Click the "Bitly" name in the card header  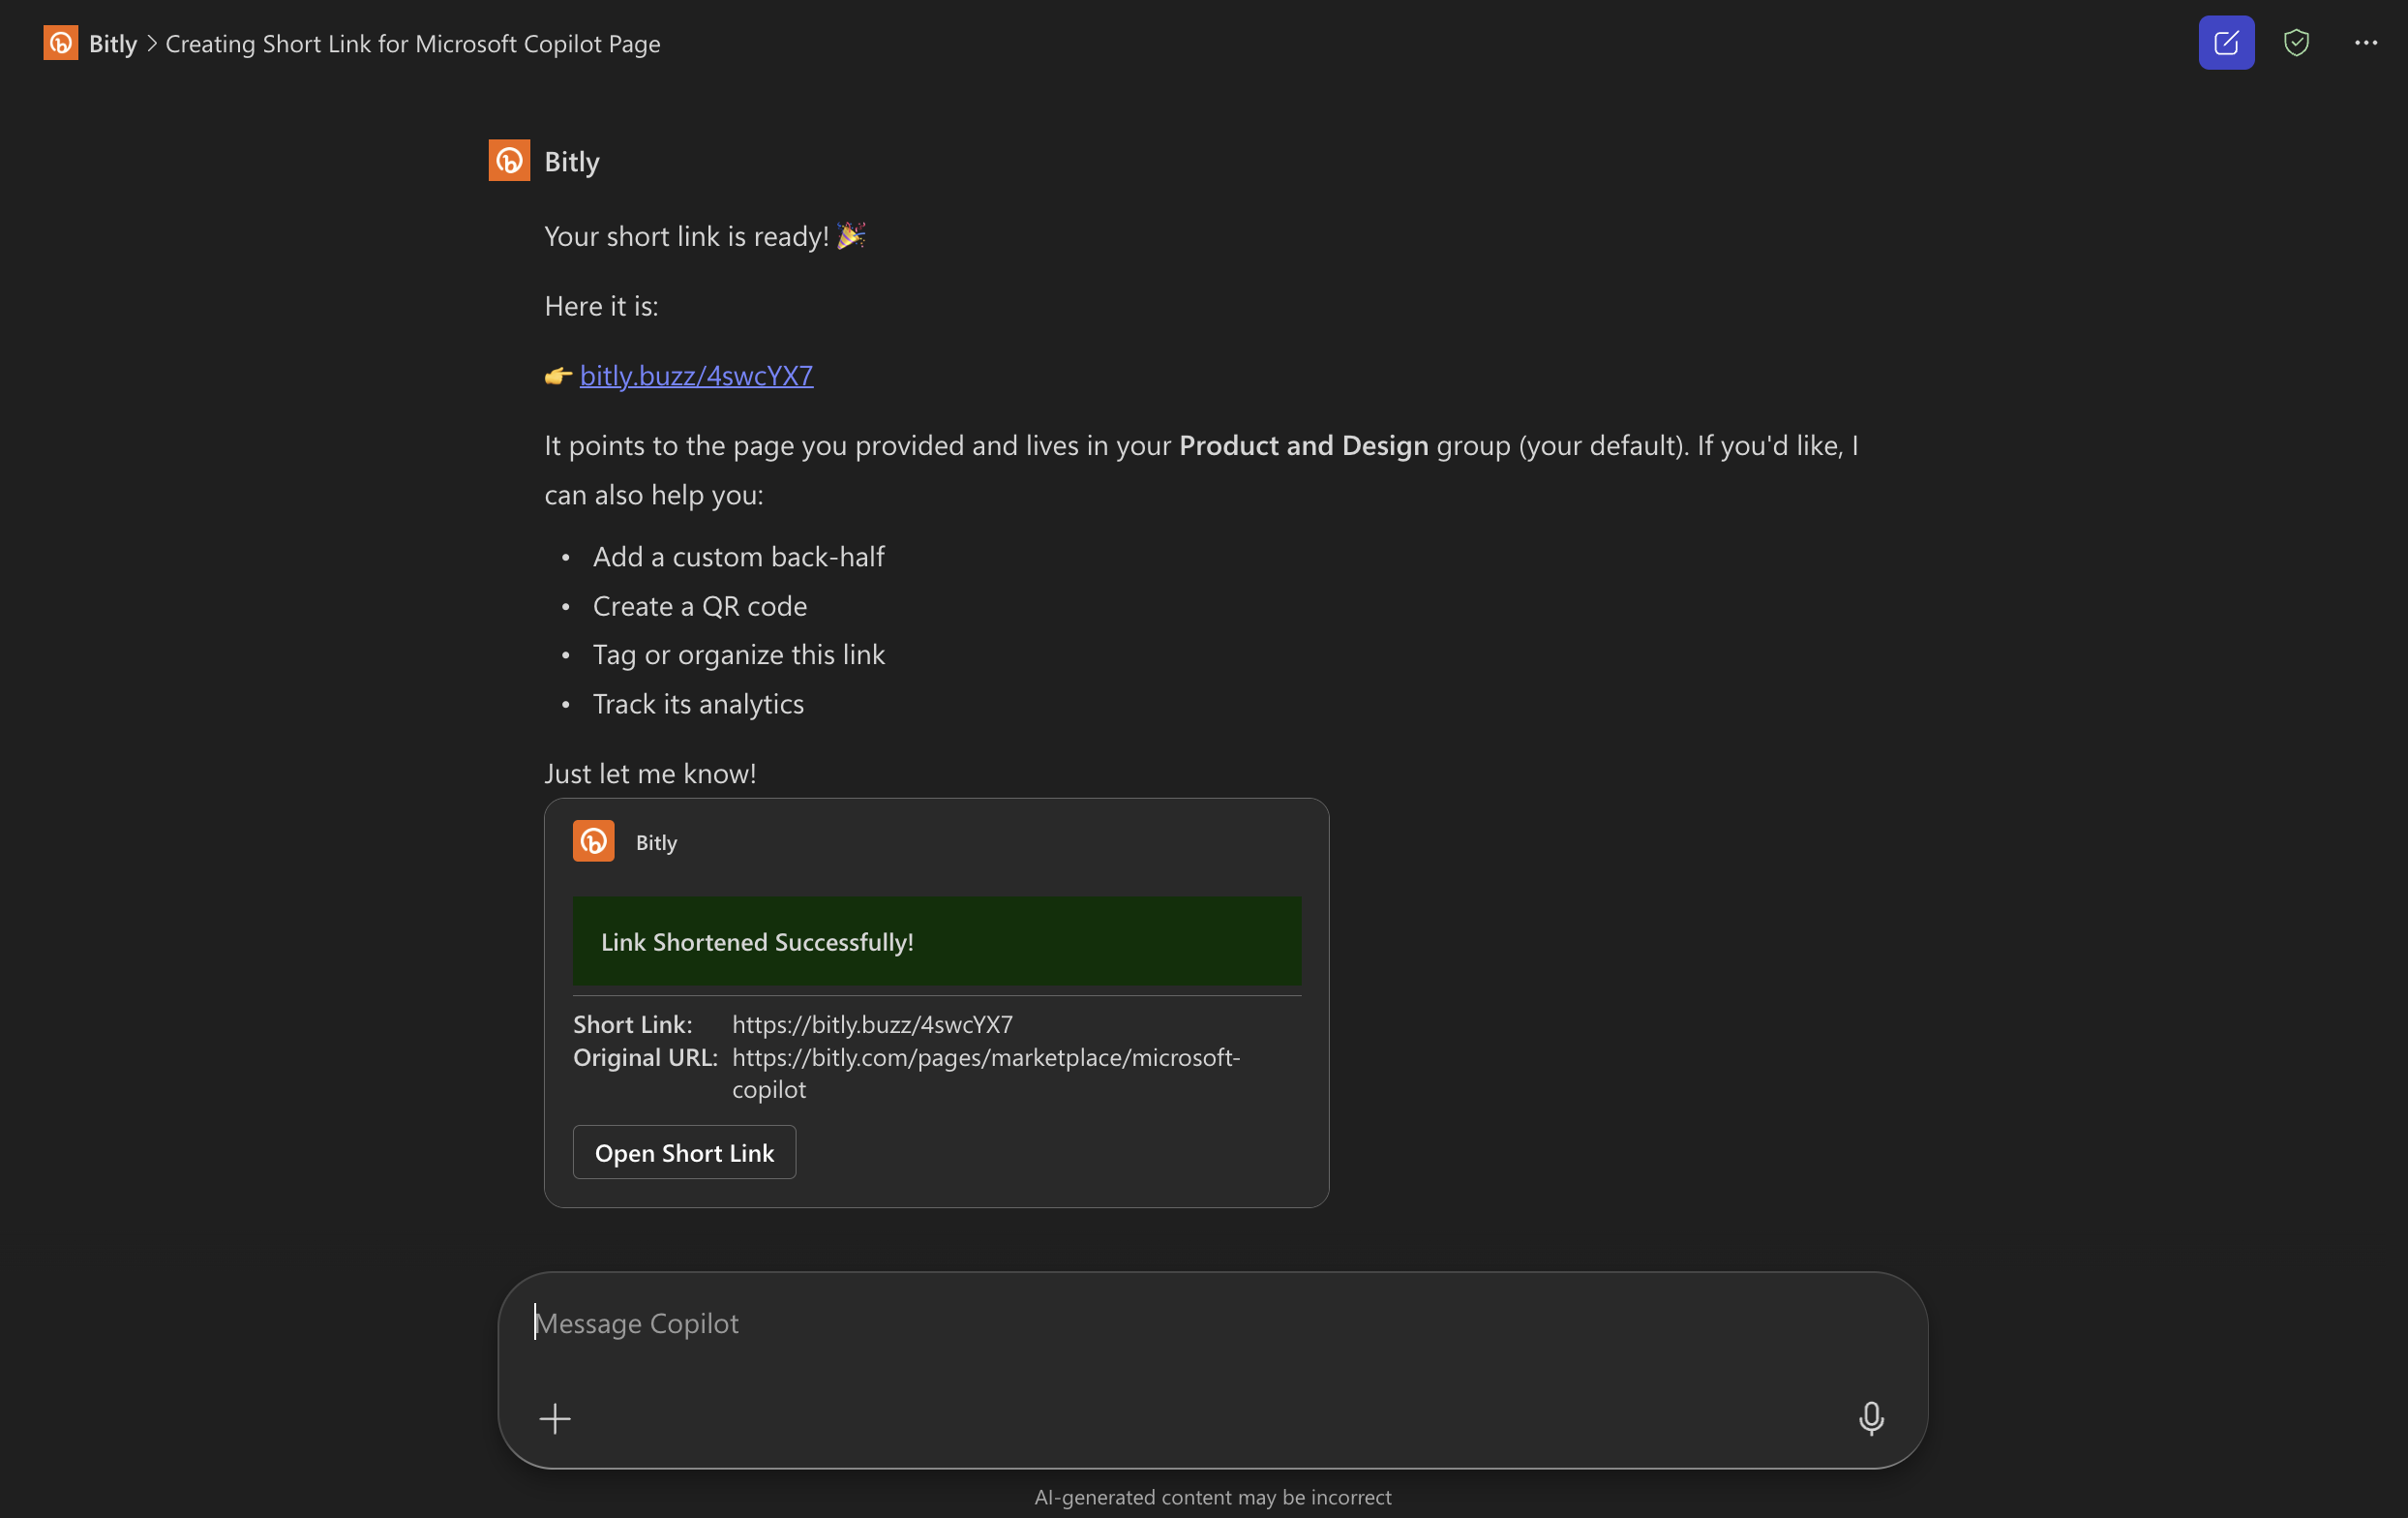coord(656,842)
